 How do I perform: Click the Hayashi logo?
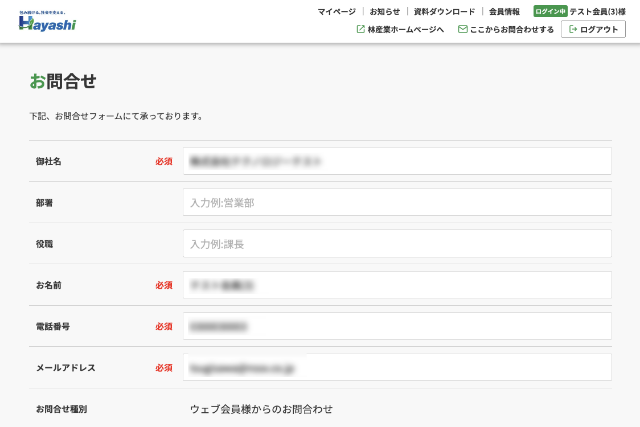pyautogui.click(x=47, y=20)
